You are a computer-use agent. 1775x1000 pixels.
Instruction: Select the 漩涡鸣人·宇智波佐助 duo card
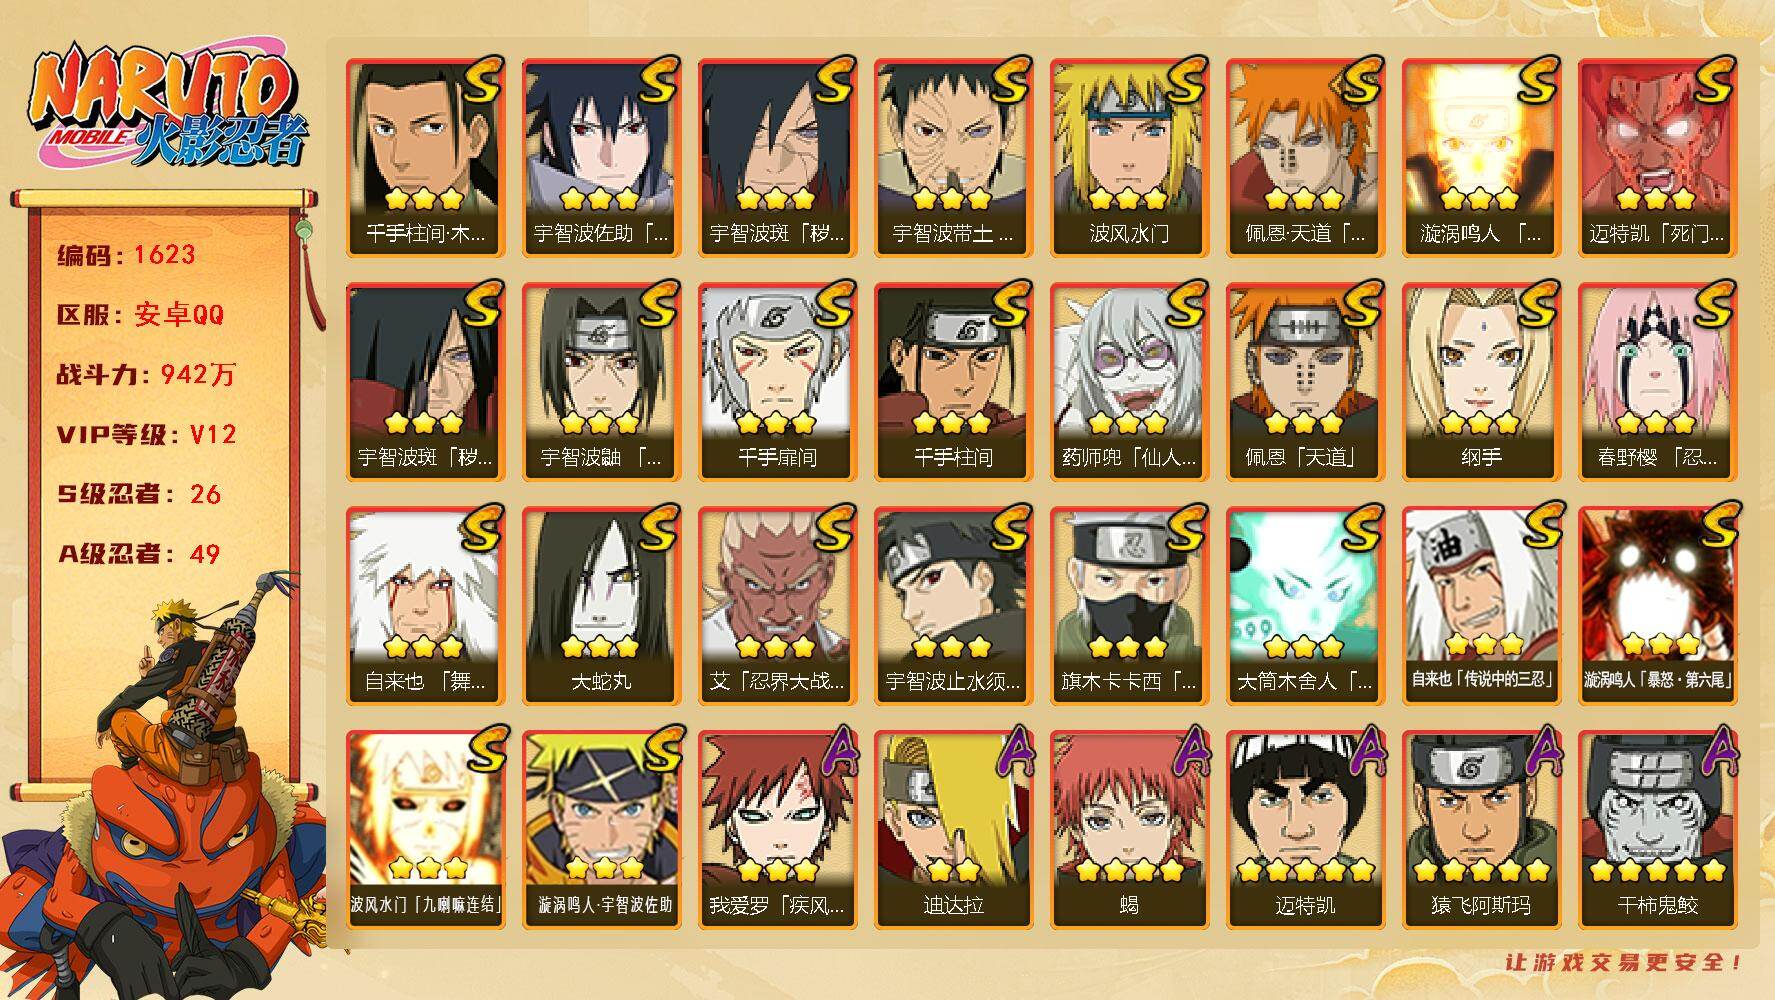tap(601, 829)
